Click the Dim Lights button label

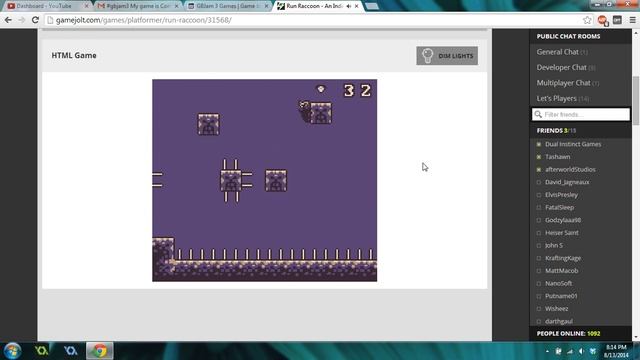(456, 56)
